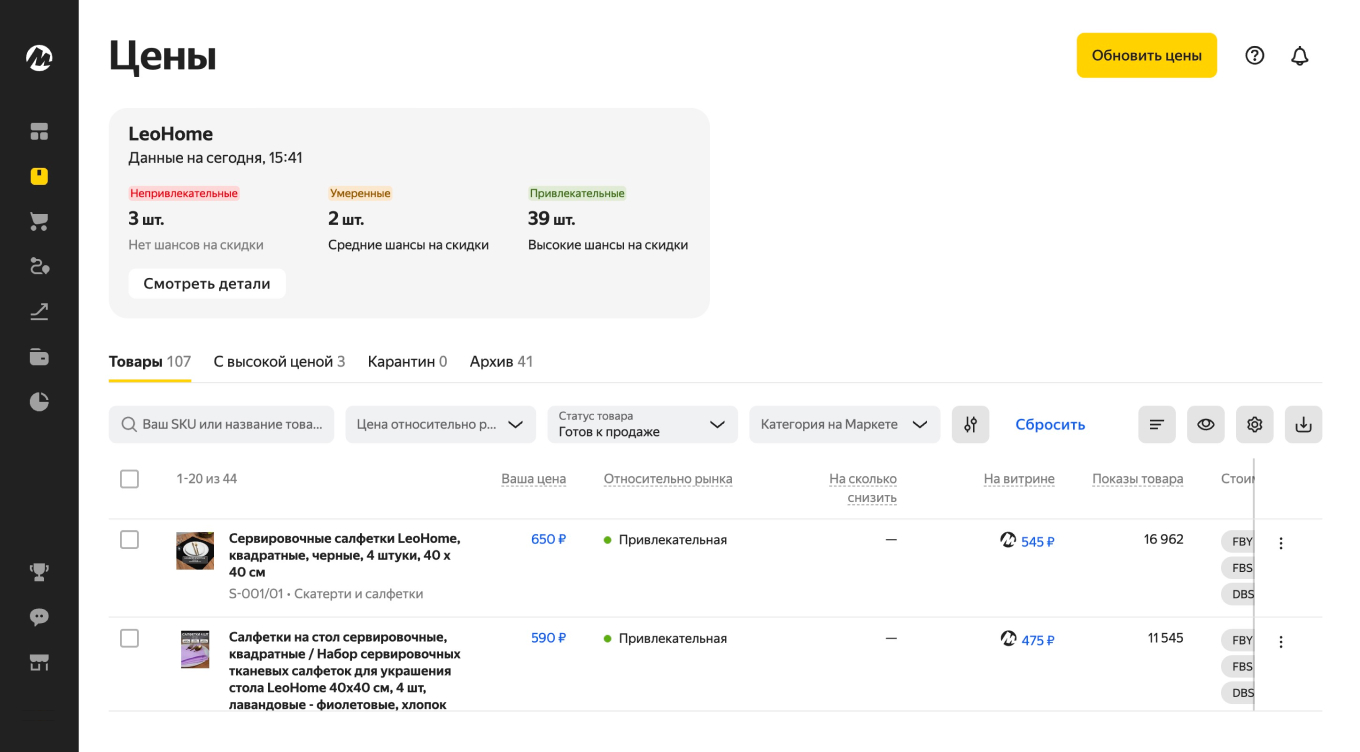Open the "Цена относительно р..." dropdown
The image size is (1360, 752).
440,424
